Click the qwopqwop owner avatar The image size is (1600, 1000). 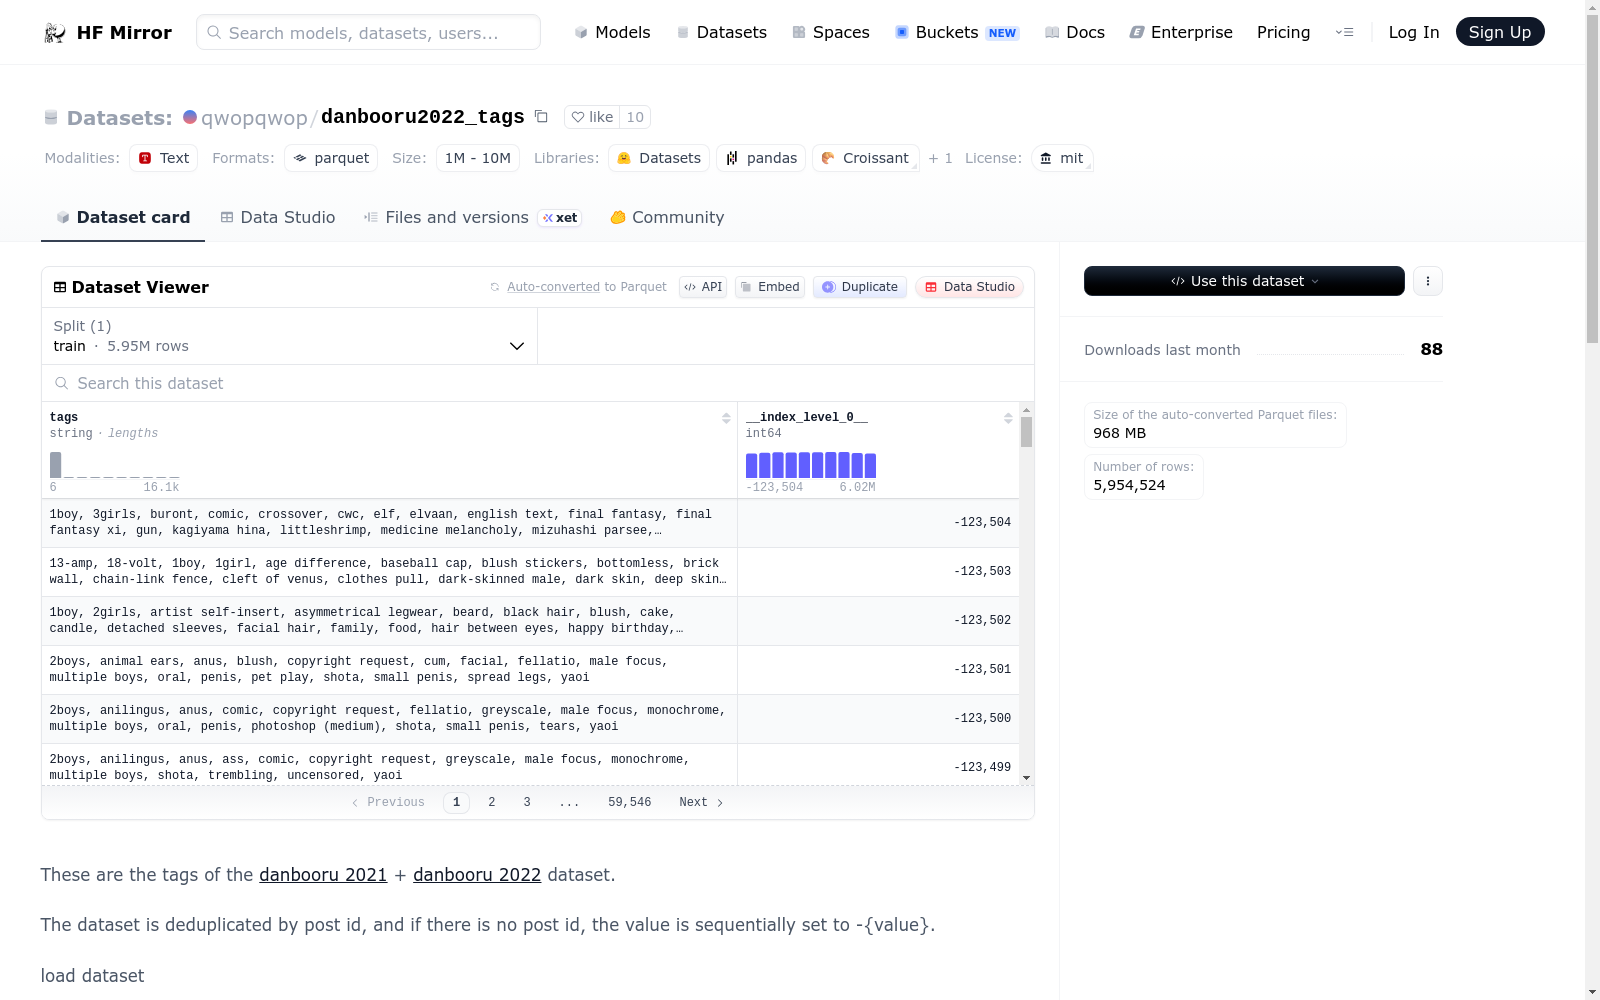(190, 117)
